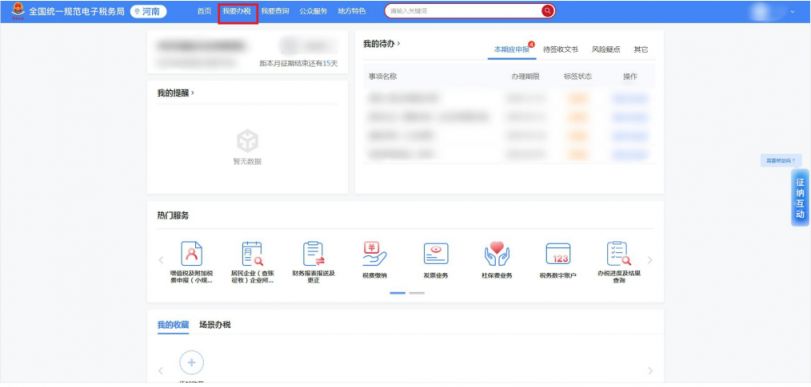Click the 暂无数据 empty placeholder icon
The height and width of the screenshot is (387, 811).
(247, 141)
